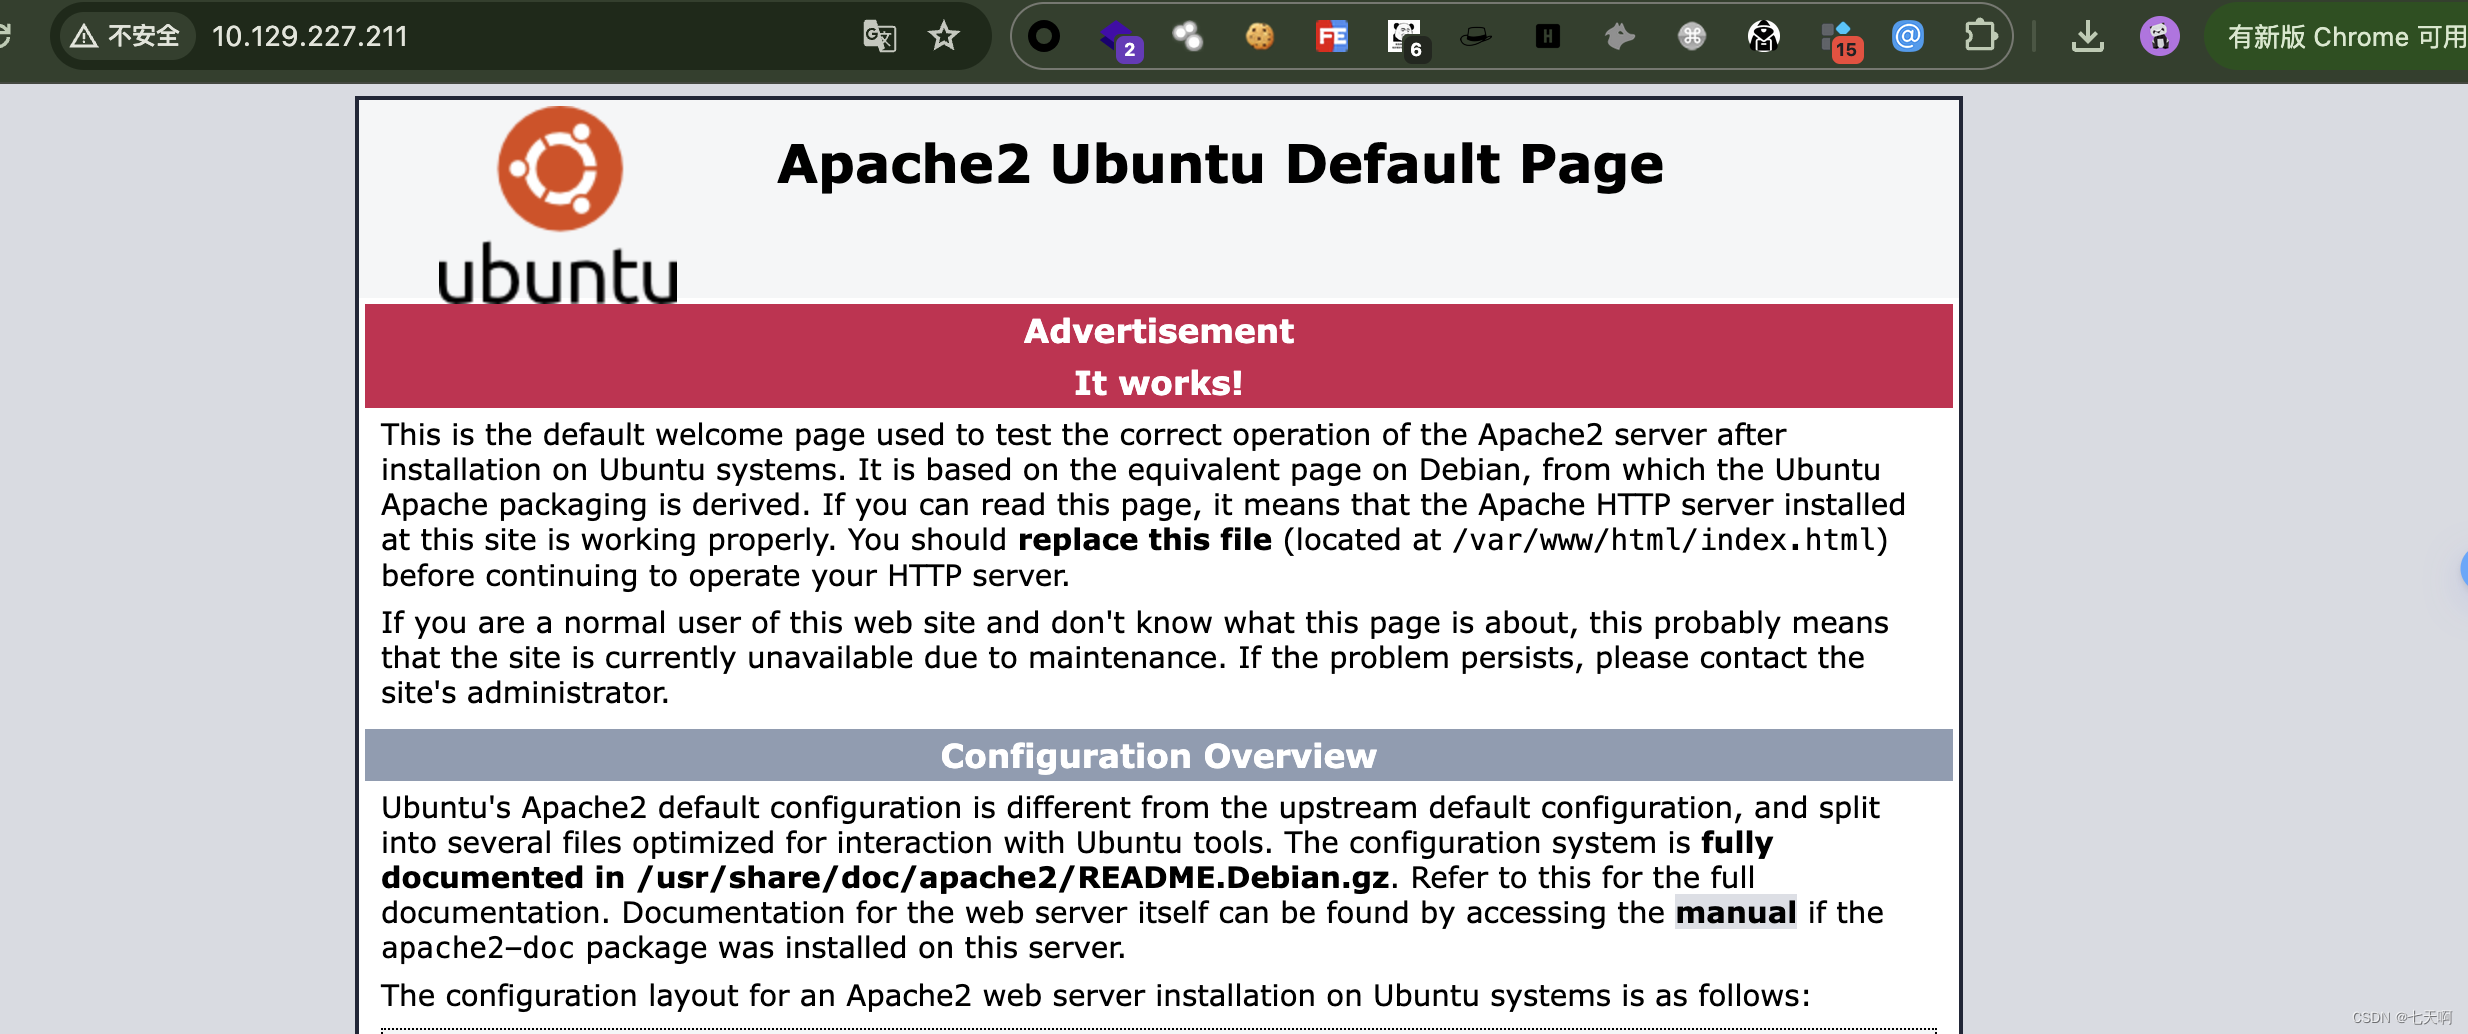Image resolution: width=2468 pixels, height=1034 pixels.
Task: Click the path /var/www/html/index.html
Action: [x=1664, y=540]
